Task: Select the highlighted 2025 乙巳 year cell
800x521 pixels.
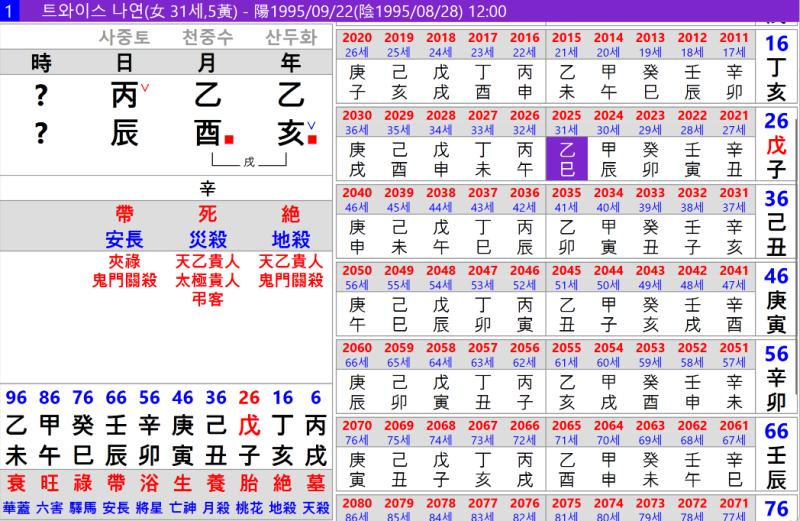Action: 567,158
